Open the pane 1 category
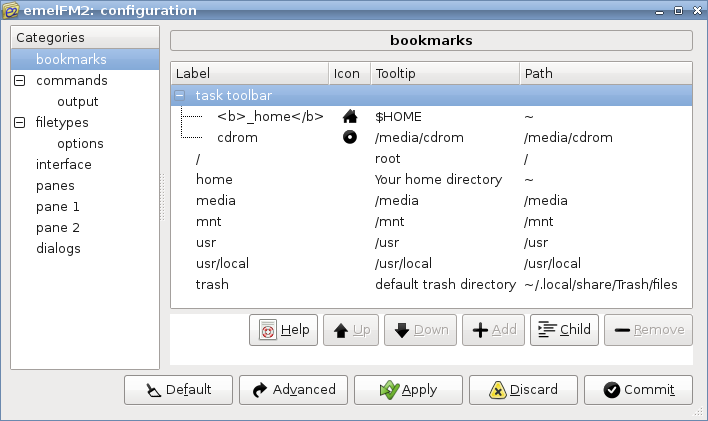 (58, 207)
